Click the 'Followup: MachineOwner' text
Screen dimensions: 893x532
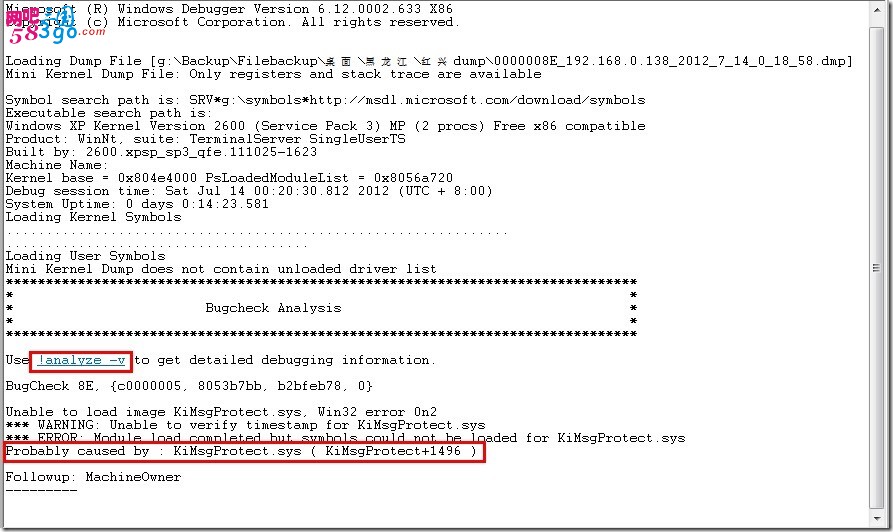pos(93,477)
